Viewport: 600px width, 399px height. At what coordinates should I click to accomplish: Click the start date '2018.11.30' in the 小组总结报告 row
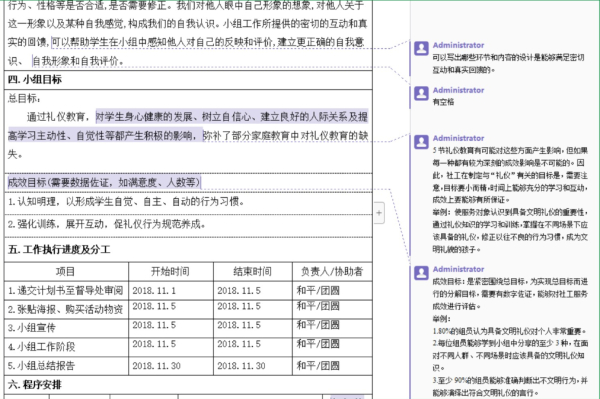pos(157,366)
